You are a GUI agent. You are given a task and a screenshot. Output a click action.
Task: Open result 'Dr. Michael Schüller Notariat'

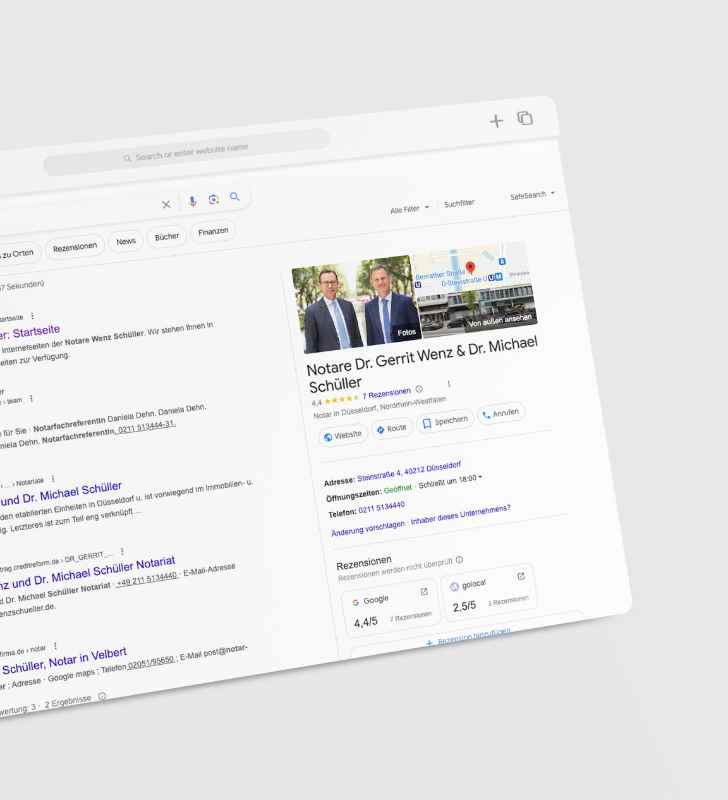pos(88,573)
